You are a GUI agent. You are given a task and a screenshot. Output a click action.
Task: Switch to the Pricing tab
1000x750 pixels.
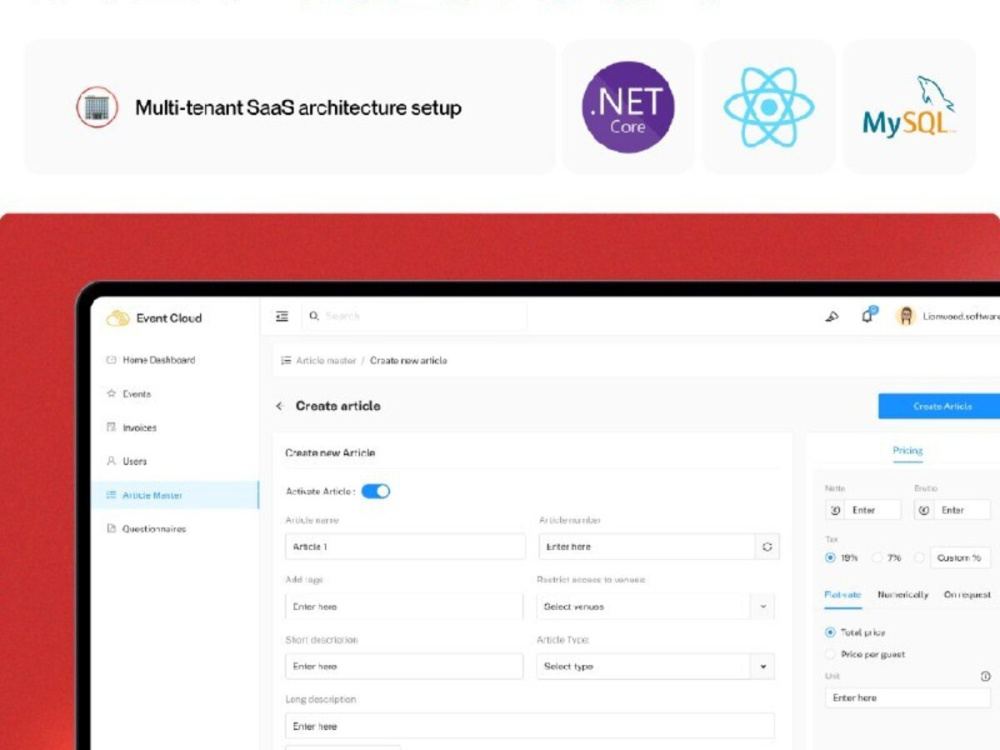908,451
